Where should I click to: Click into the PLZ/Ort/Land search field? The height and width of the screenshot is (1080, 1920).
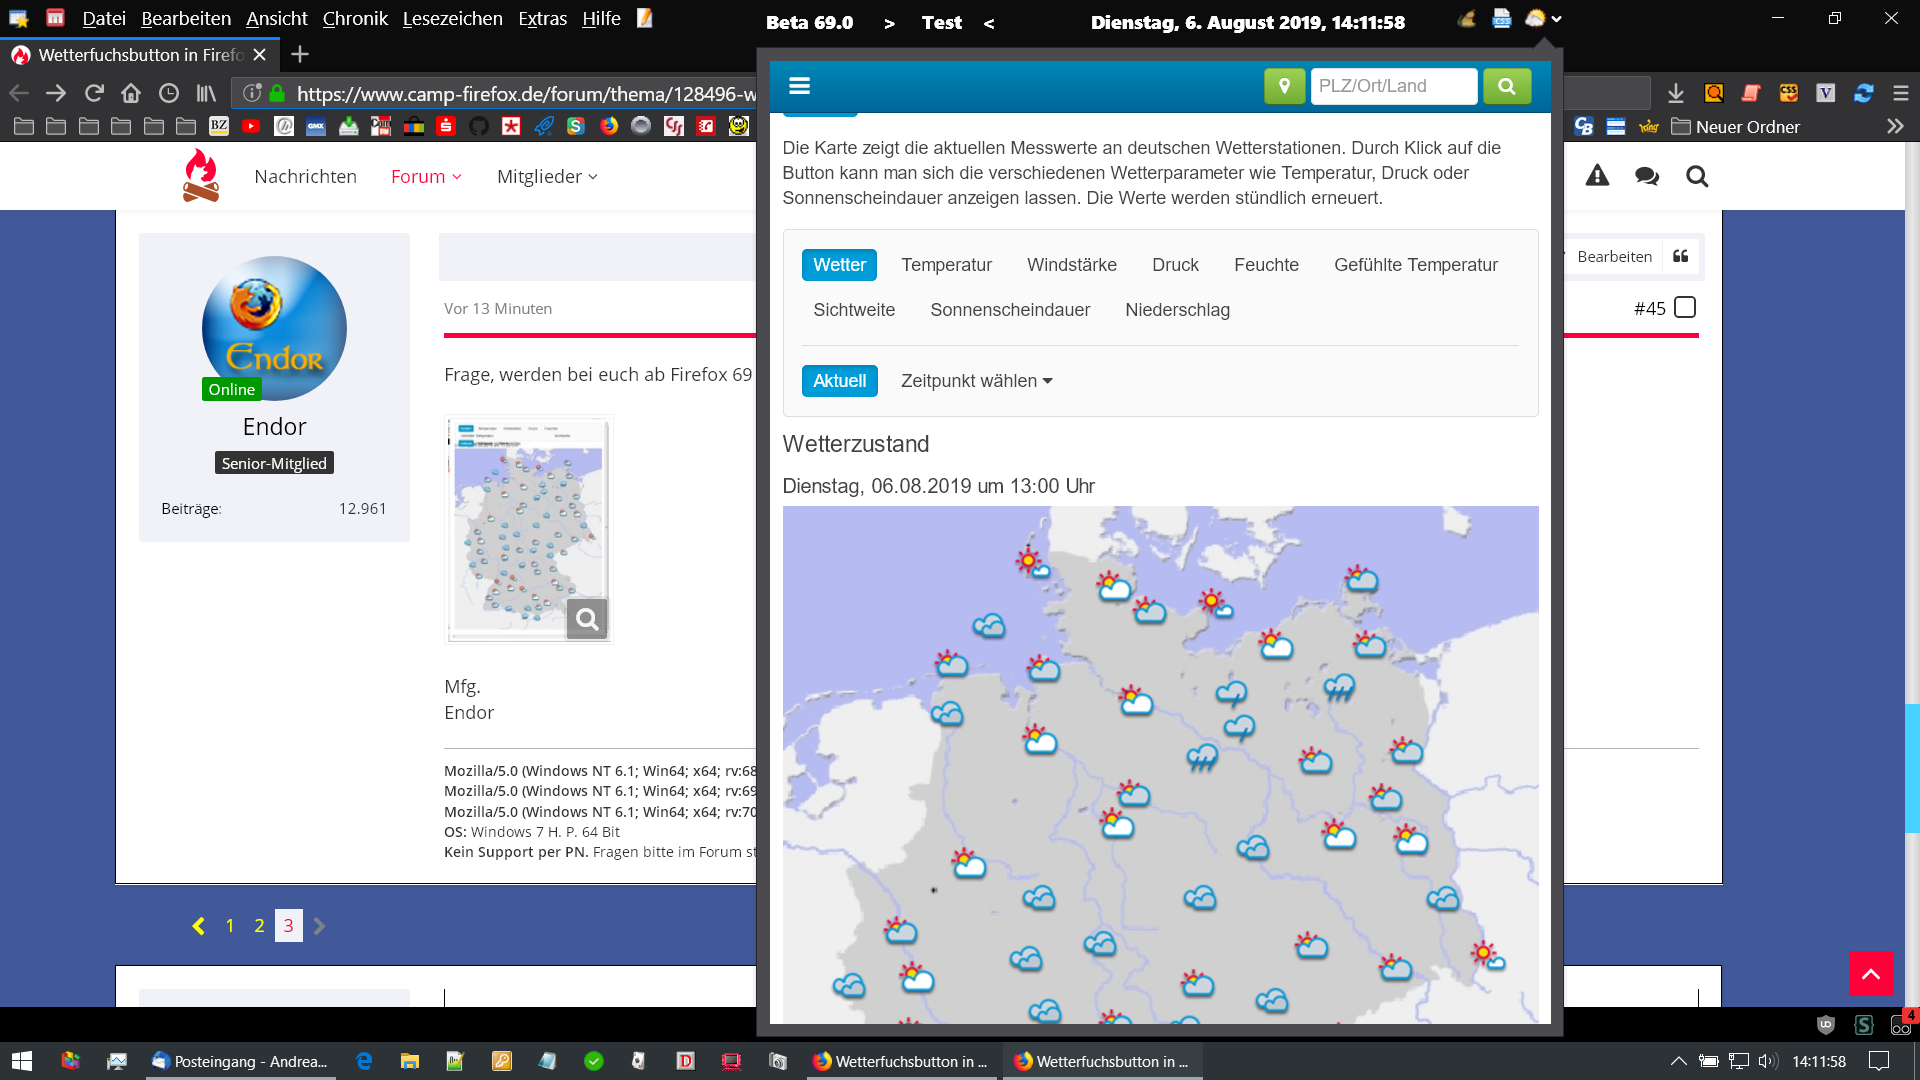(x=1393, y=86)
